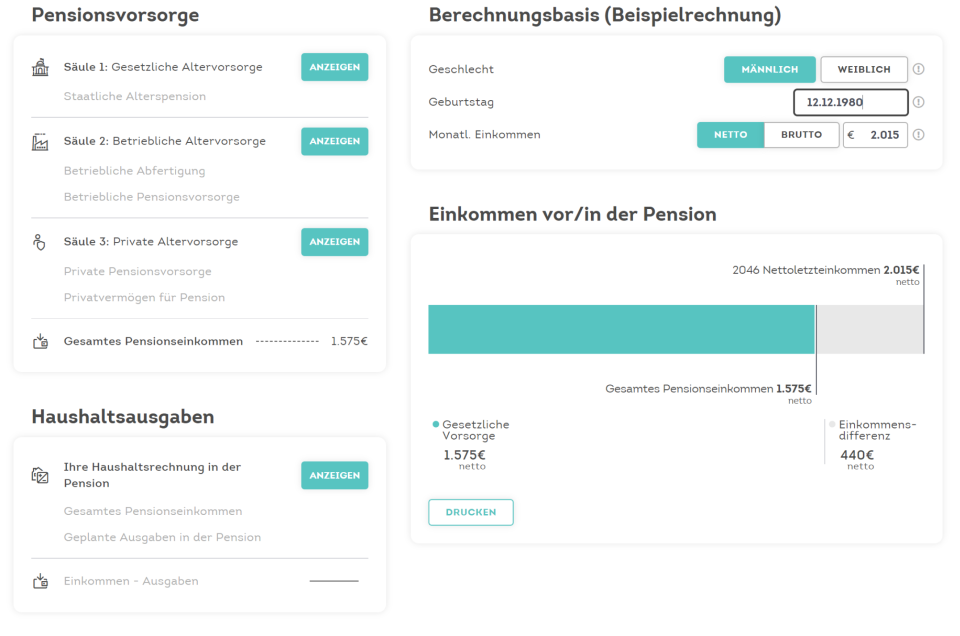This screenshot has height=636, width=960.
Task: Select the chart icon next to Säule 2
Action: tap(39, 141)
